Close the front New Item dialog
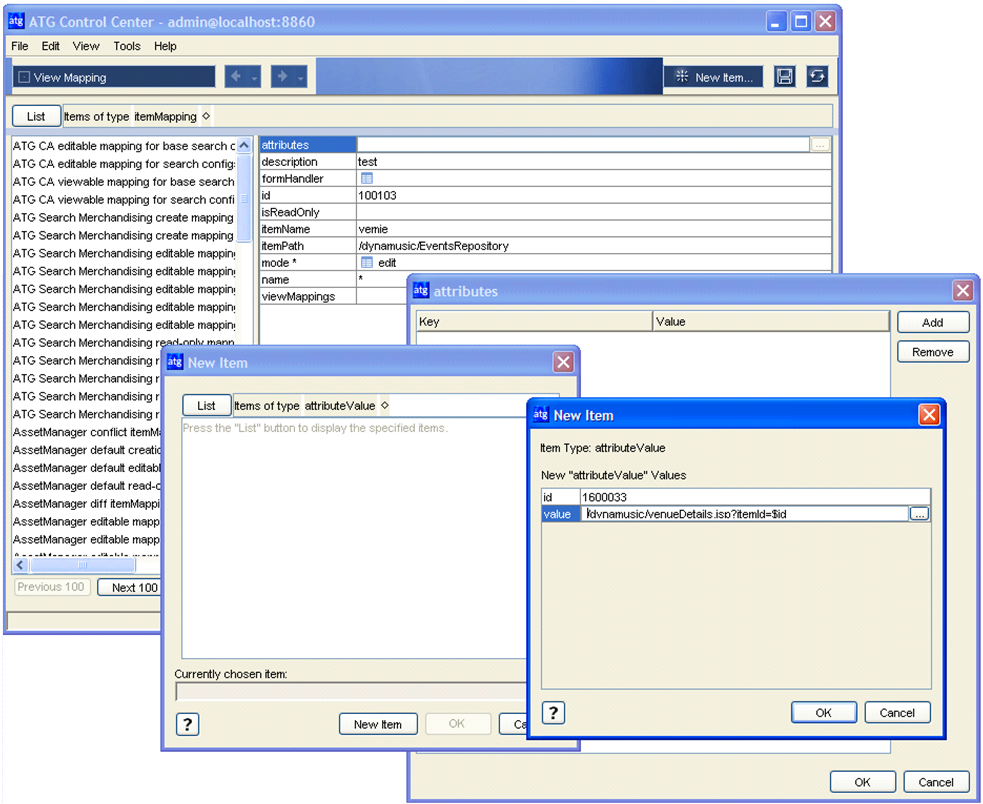 pyautogui.click(x=928, y=415)
